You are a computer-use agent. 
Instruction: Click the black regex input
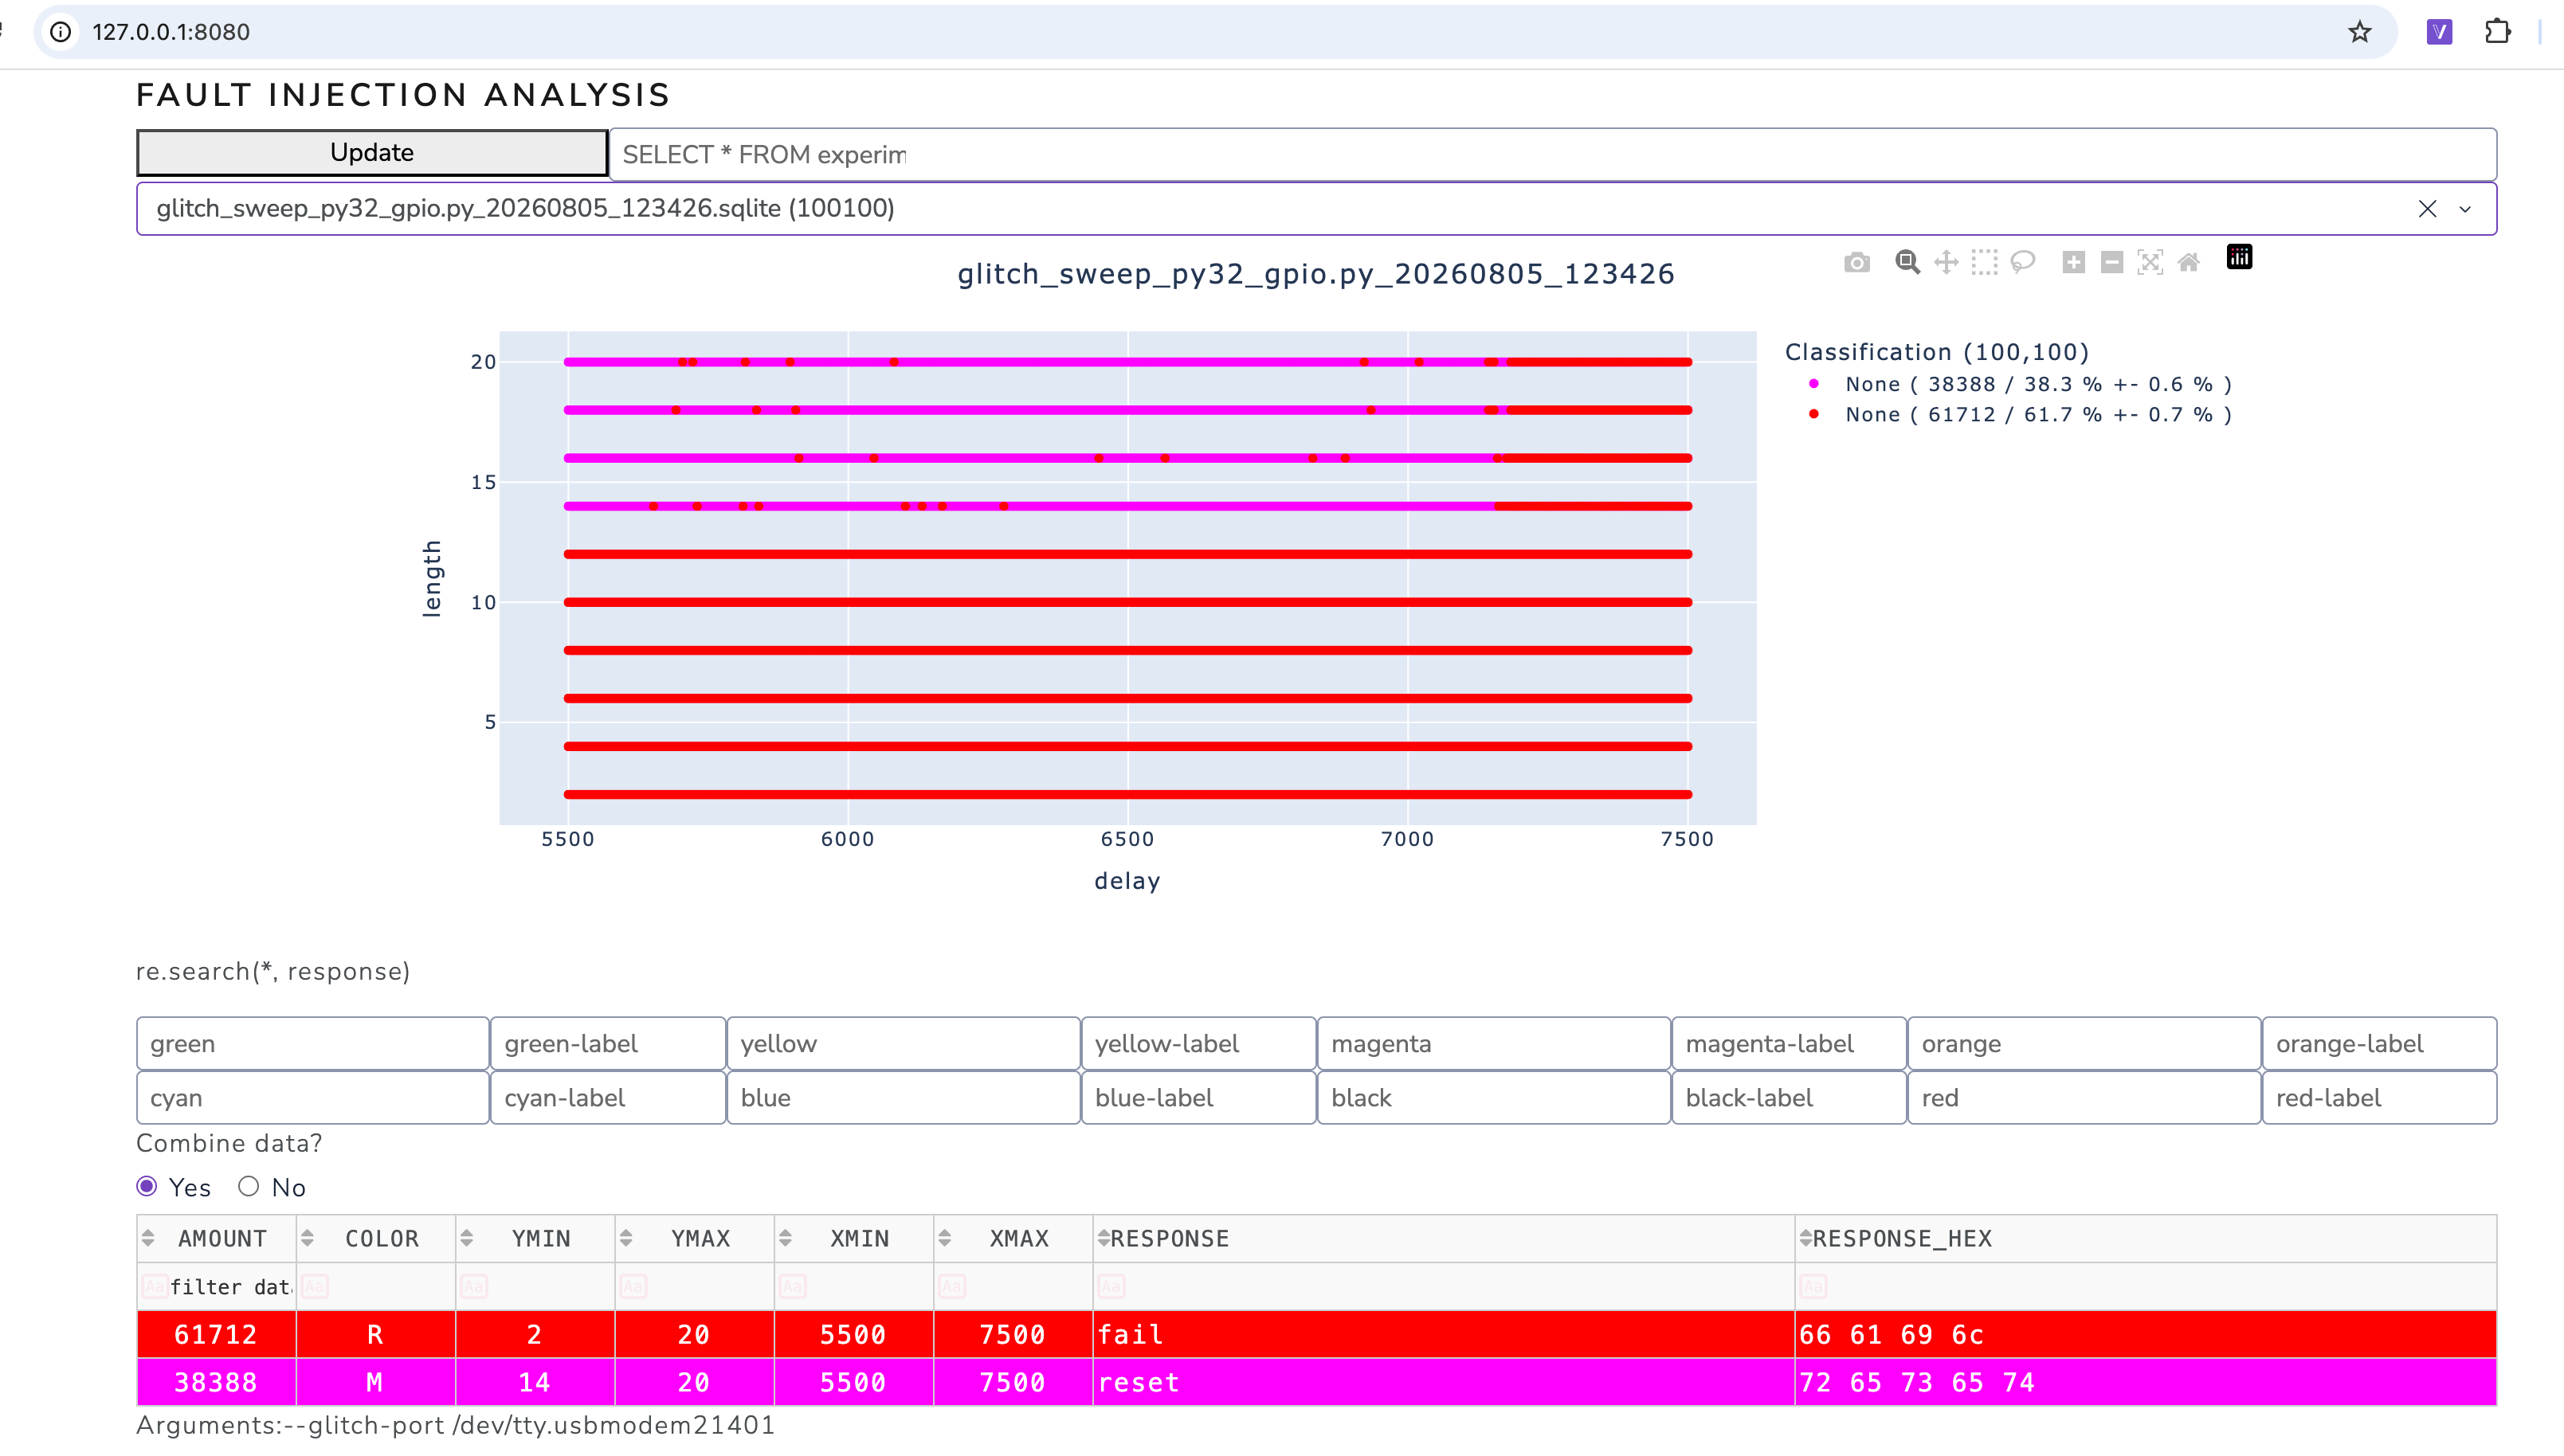1494,1097
